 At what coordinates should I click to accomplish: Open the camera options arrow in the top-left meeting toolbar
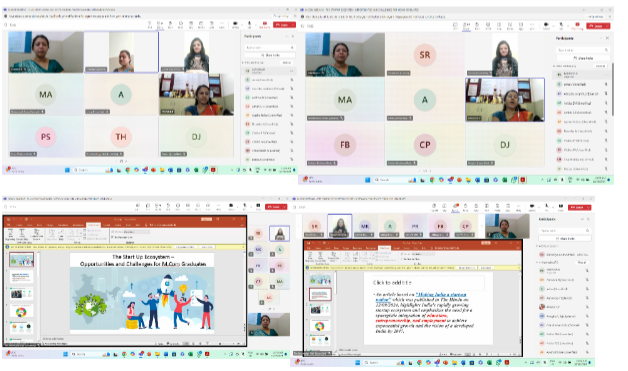(242, 25)
